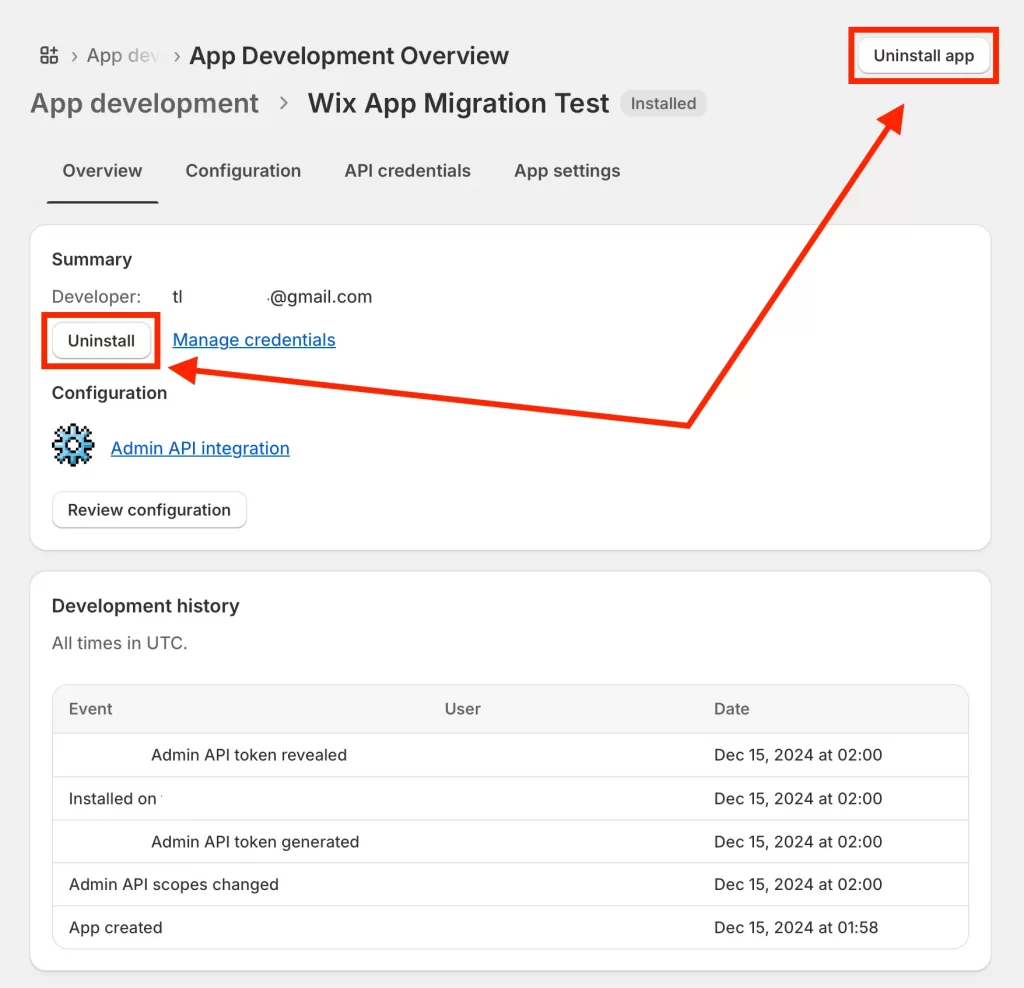This screenshot has width=1024, height=988.
Task: Open the API credentials tab
Action: 406,171
